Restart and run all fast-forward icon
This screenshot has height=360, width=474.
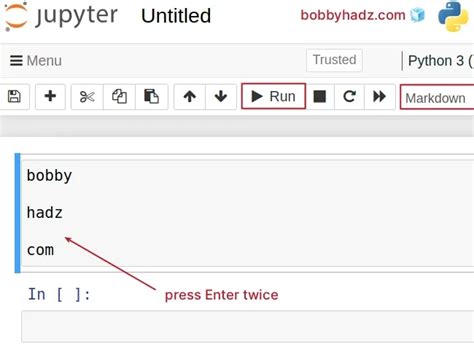[x=379, y=97]
